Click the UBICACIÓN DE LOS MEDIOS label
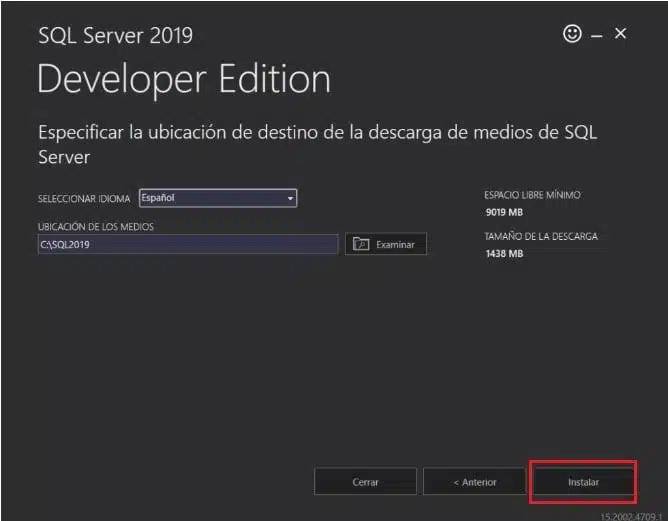This screenshot has height=521, width=668. [x=96, y=227]
